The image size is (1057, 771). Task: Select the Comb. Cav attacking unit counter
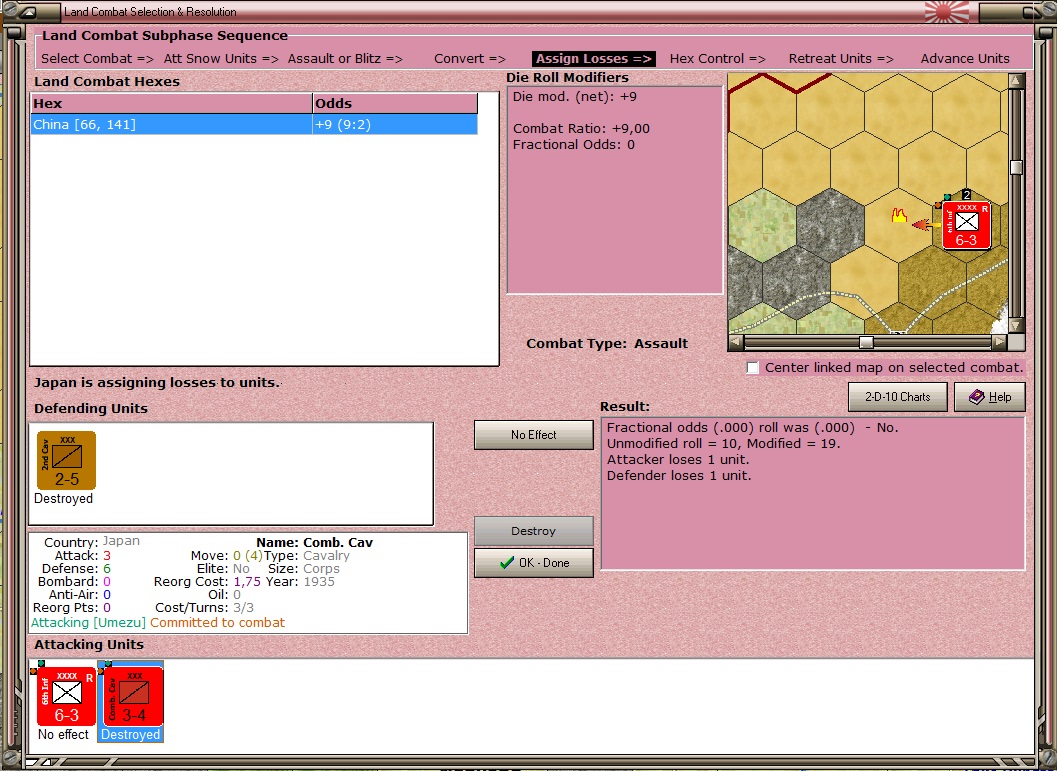[133, 696]
